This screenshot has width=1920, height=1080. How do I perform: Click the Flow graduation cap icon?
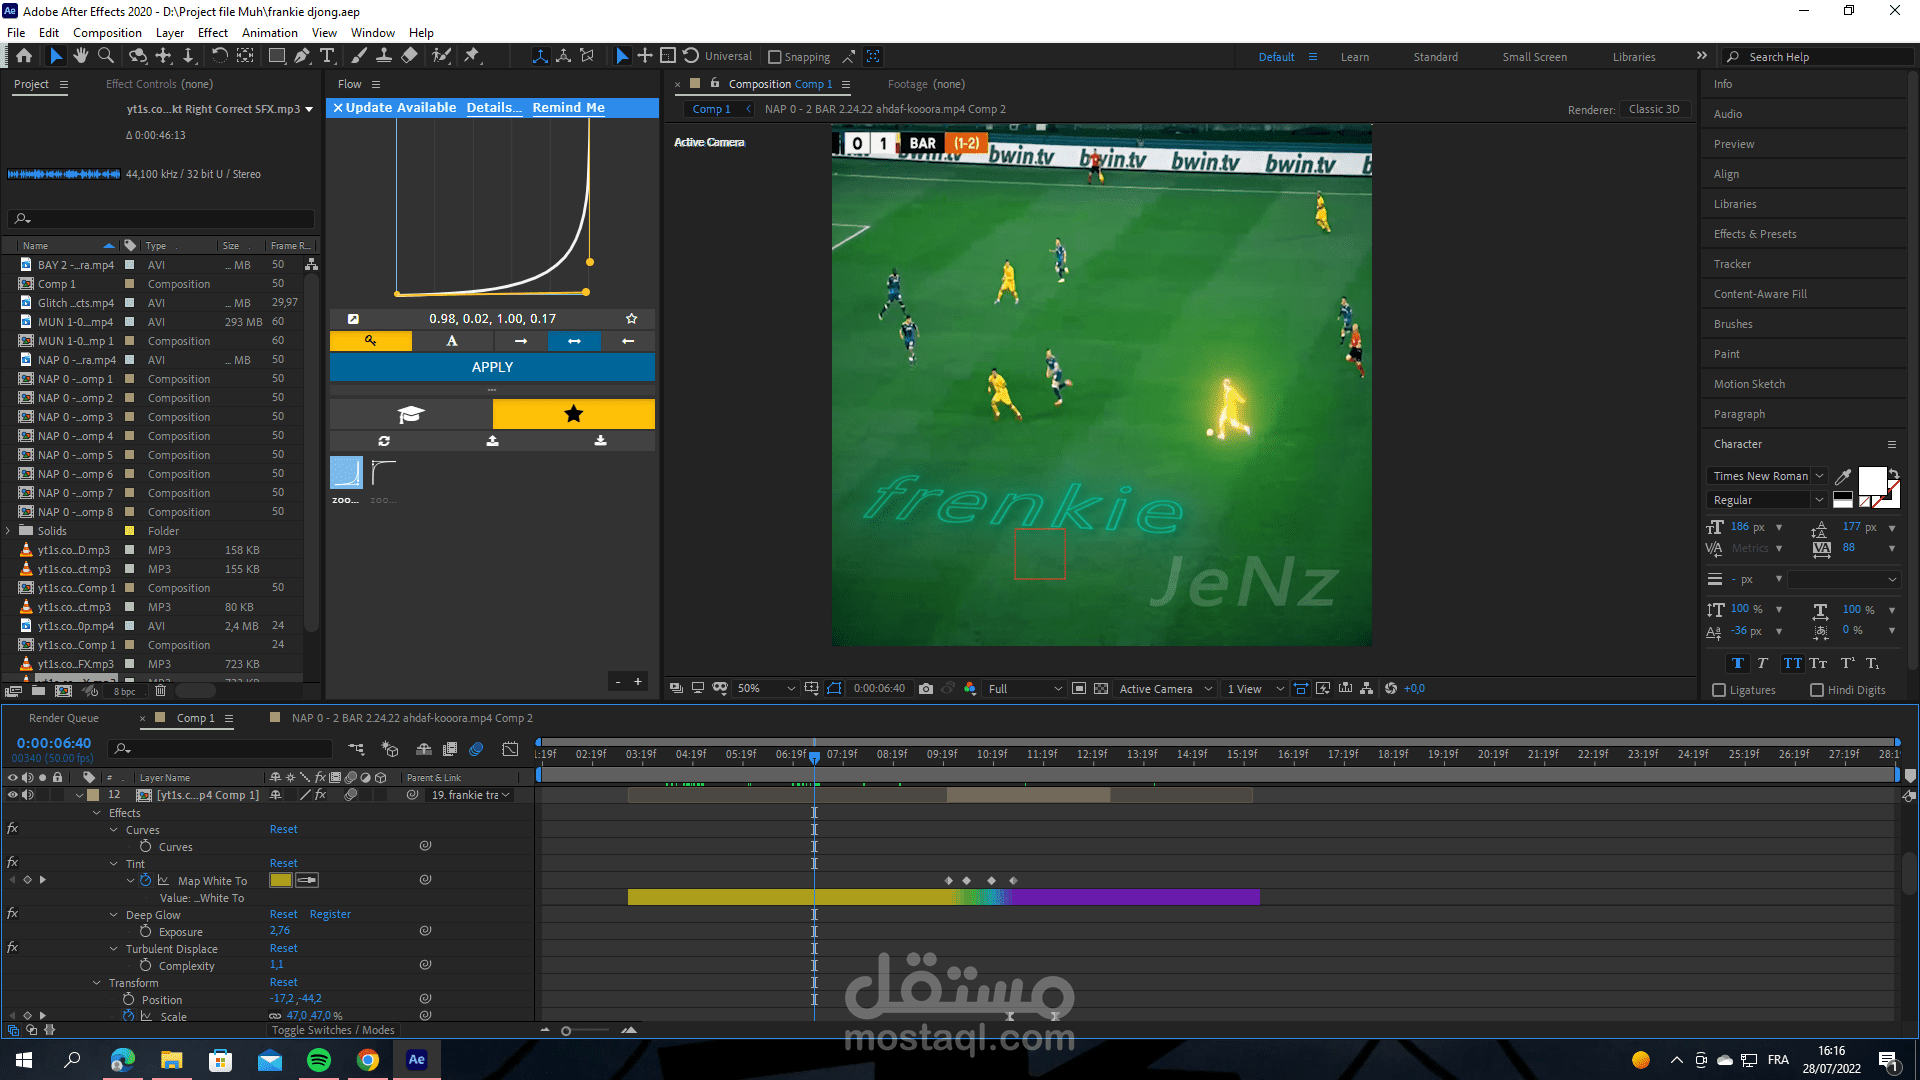(x=411, y=414)
